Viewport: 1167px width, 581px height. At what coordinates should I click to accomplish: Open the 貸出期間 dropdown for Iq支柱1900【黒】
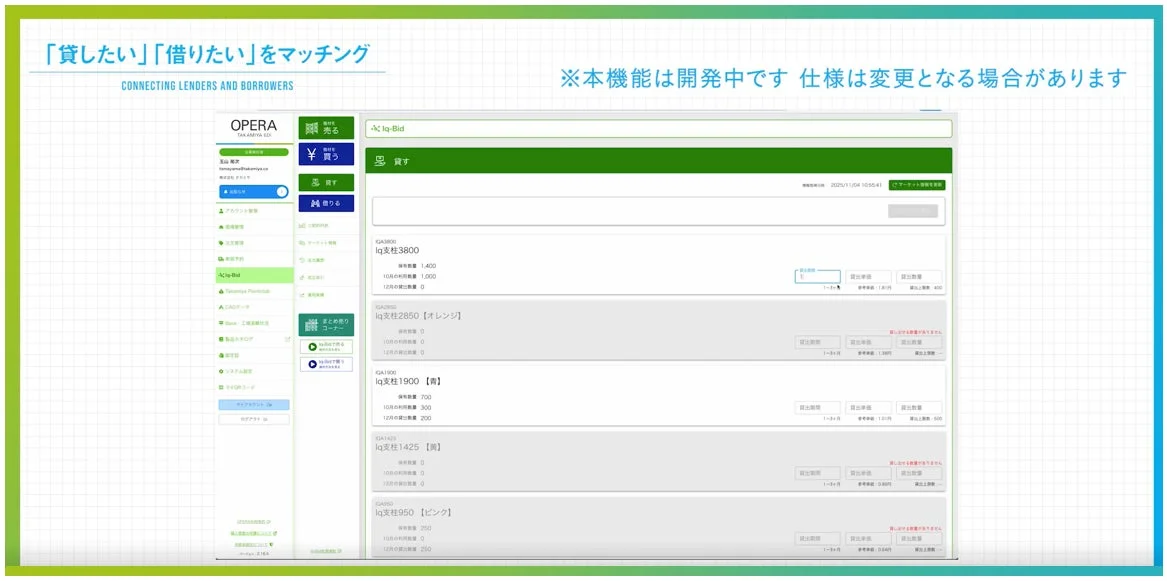click(816, 408)
